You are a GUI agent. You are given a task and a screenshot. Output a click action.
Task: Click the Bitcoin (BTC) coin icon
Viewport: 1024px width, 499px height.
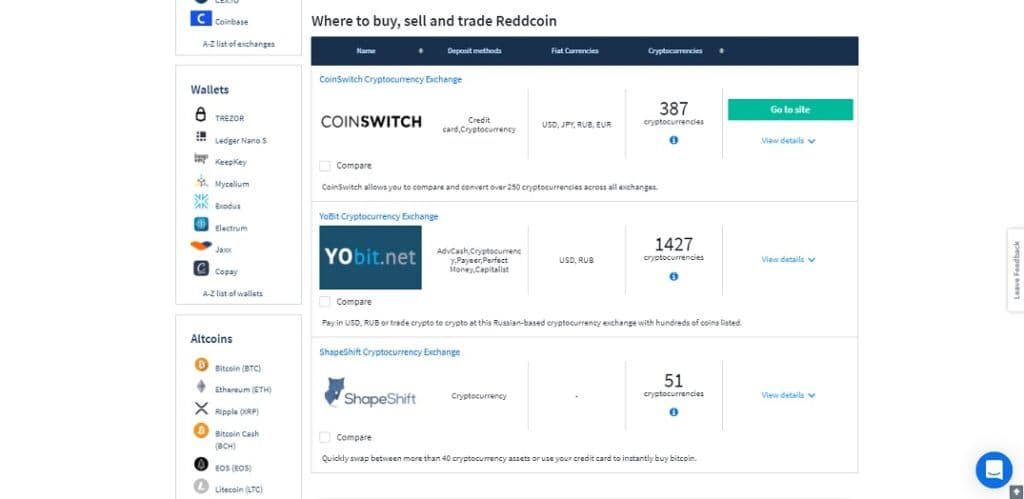coord(201,364)
